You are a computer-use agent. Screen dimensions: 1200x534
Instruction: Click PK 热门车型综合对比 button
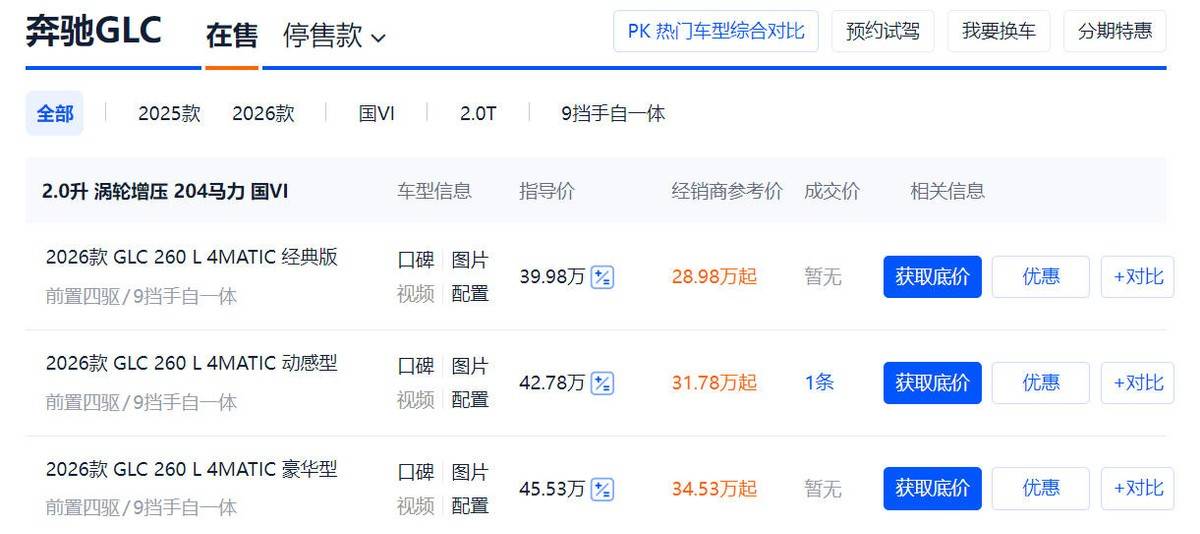coord(715,31)
